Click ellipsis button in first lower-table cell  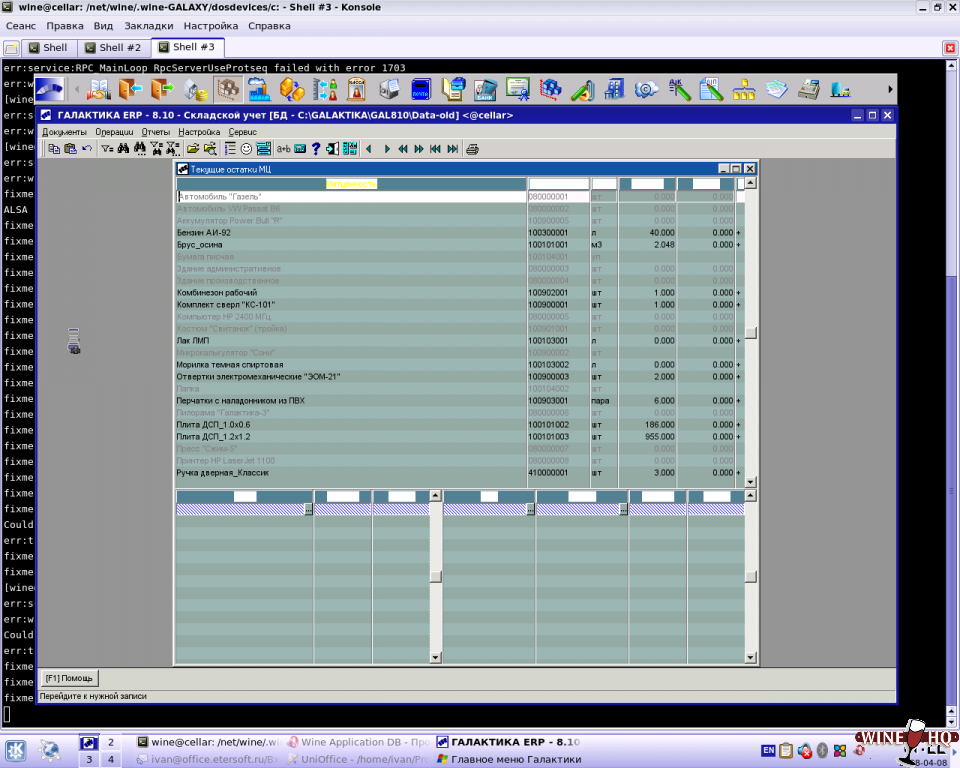pos(309,509)
